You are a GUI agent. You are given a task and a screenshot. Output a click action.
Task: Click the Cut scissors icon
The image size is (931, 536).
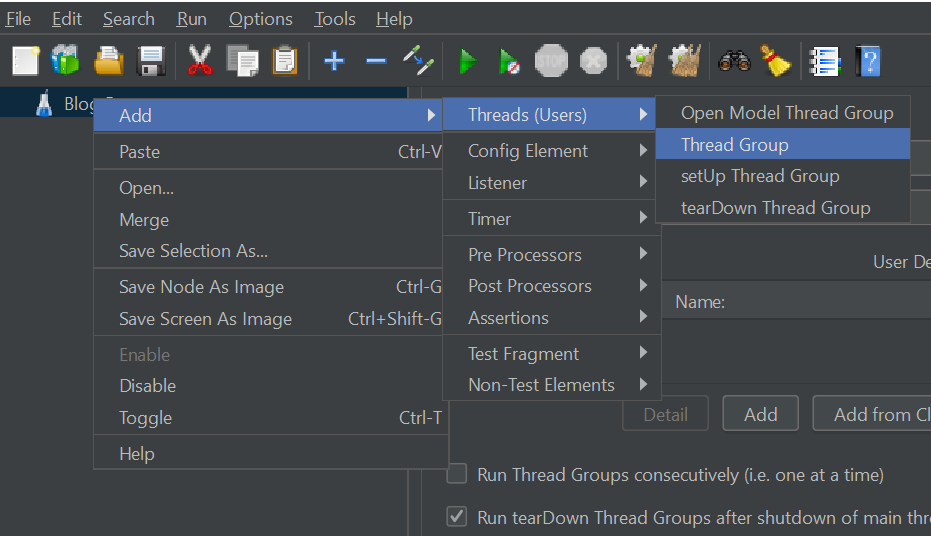tap(200, 61)
